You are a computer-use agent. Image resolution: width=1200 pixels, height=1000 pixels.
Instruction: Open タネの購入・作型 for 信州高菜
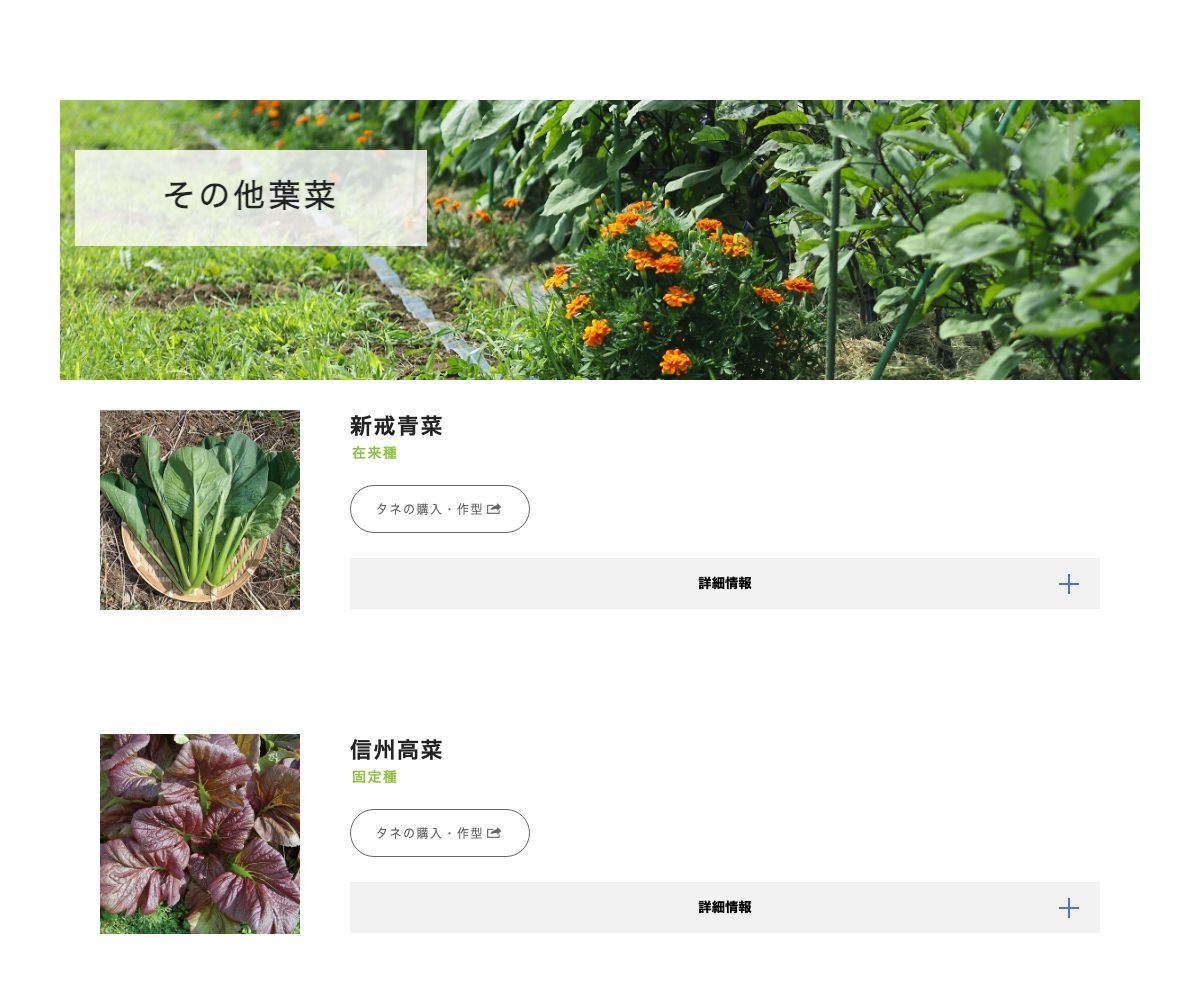[439, 832]
